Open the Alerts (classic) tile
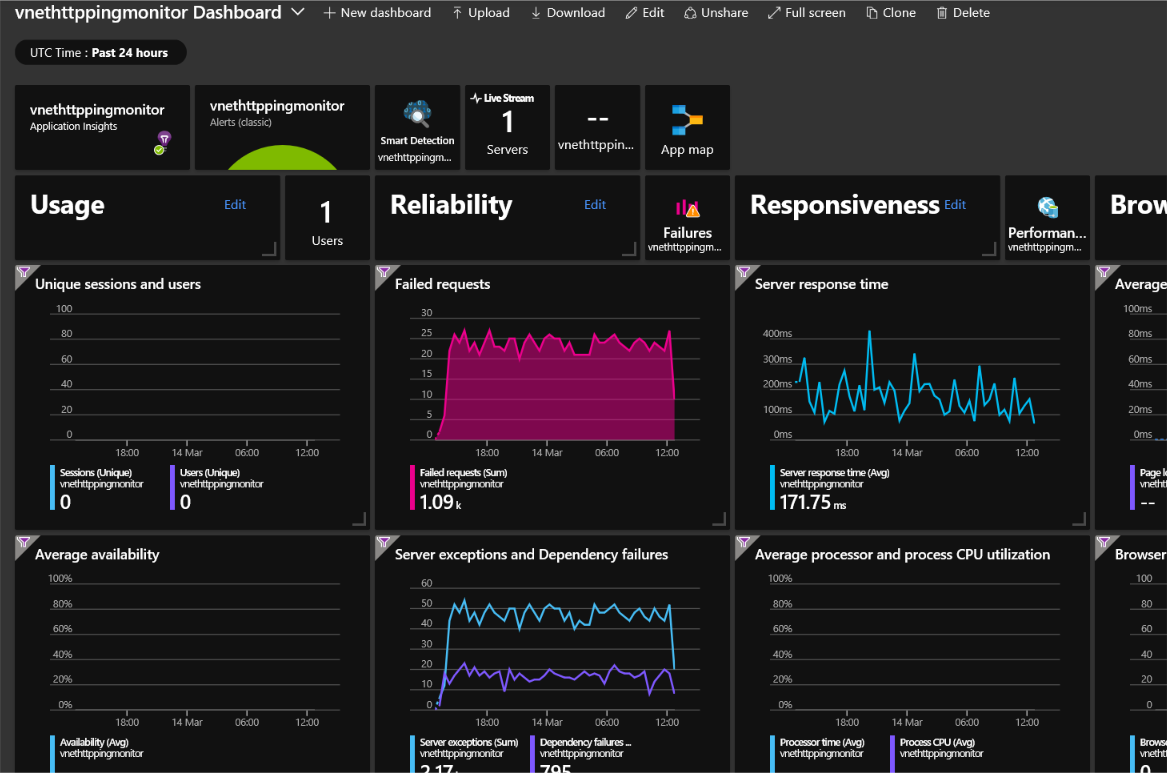 [x=282, y=127]
